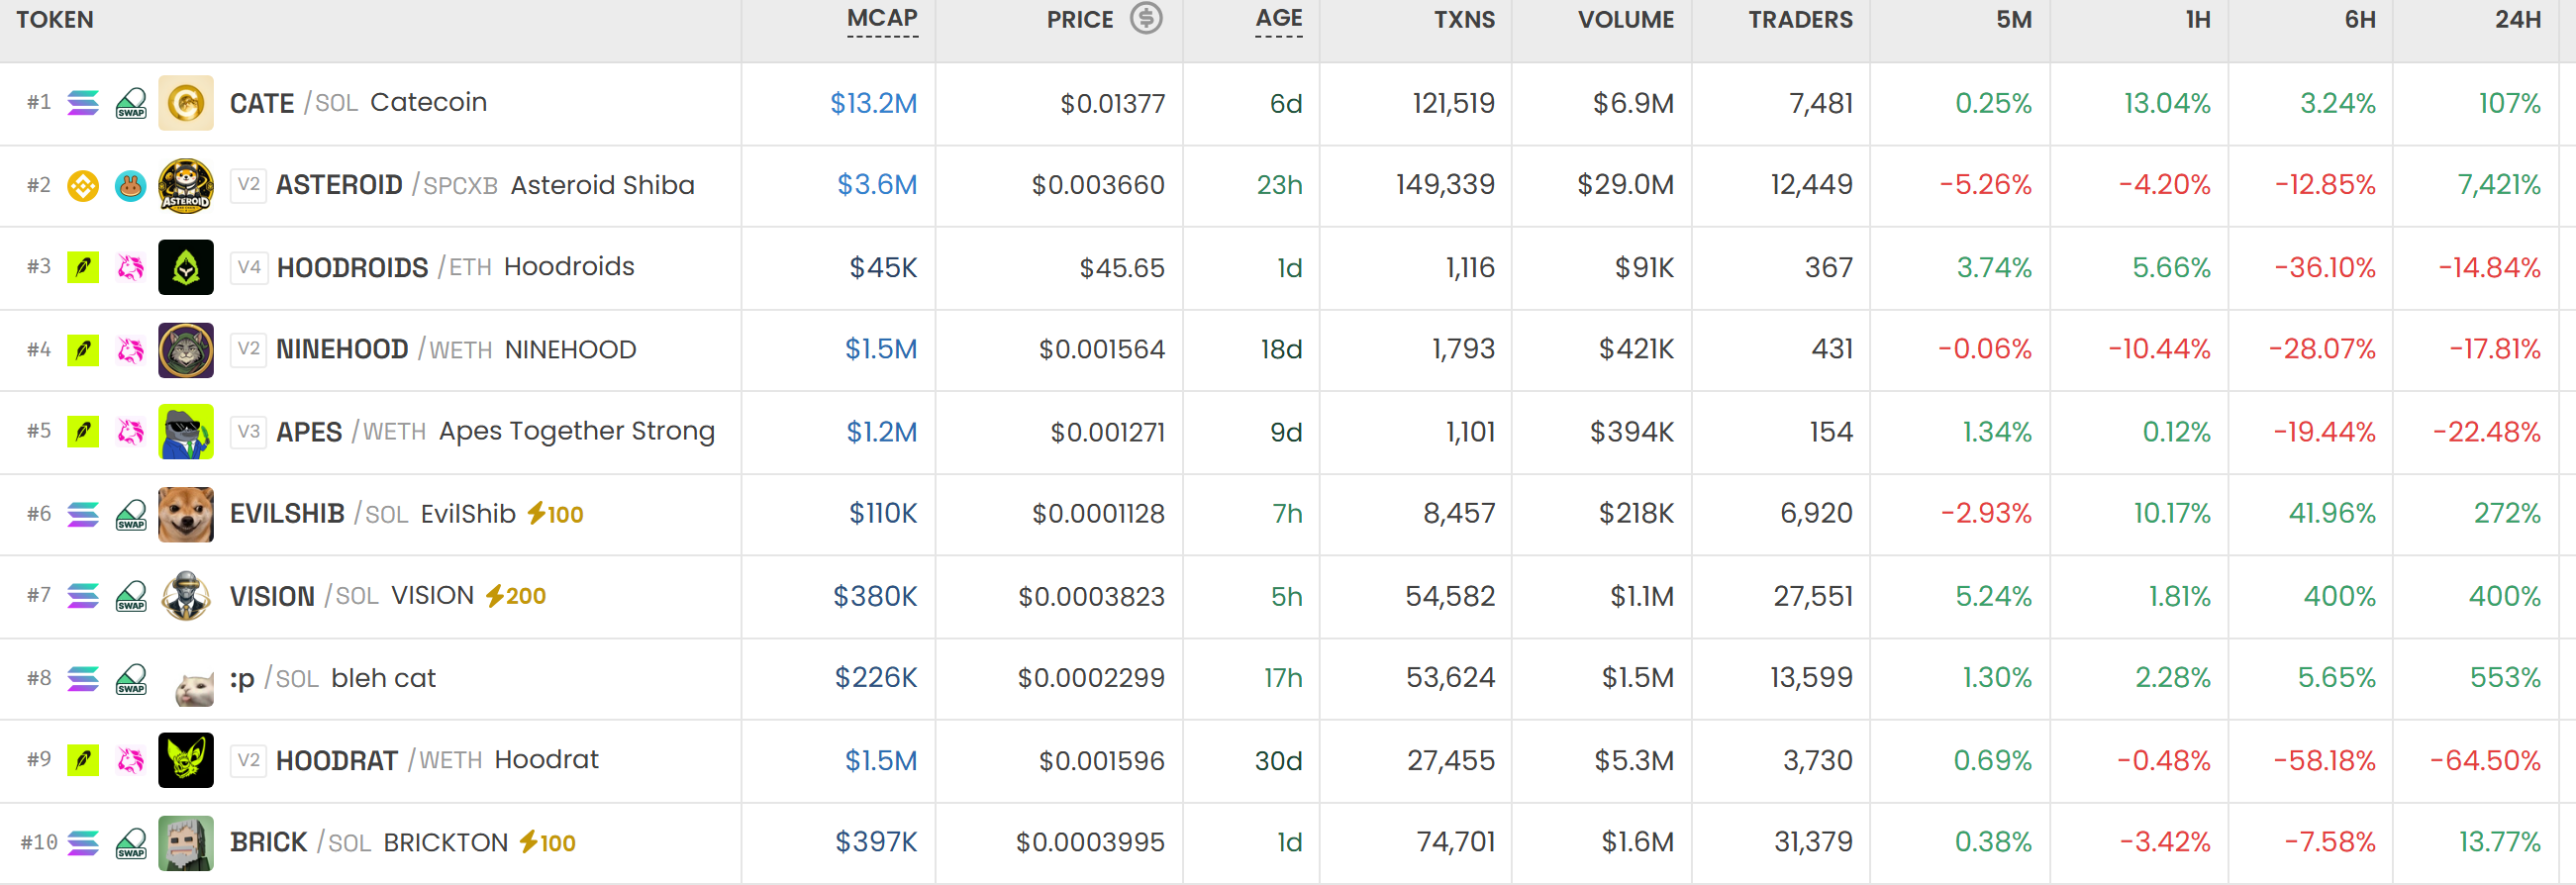Image resolution: width=2576 pixels, height=885 pixels.
Task: Click the BNB chain icon for ASTEROID
Action: pyautogui.click(x=83, y=185)
